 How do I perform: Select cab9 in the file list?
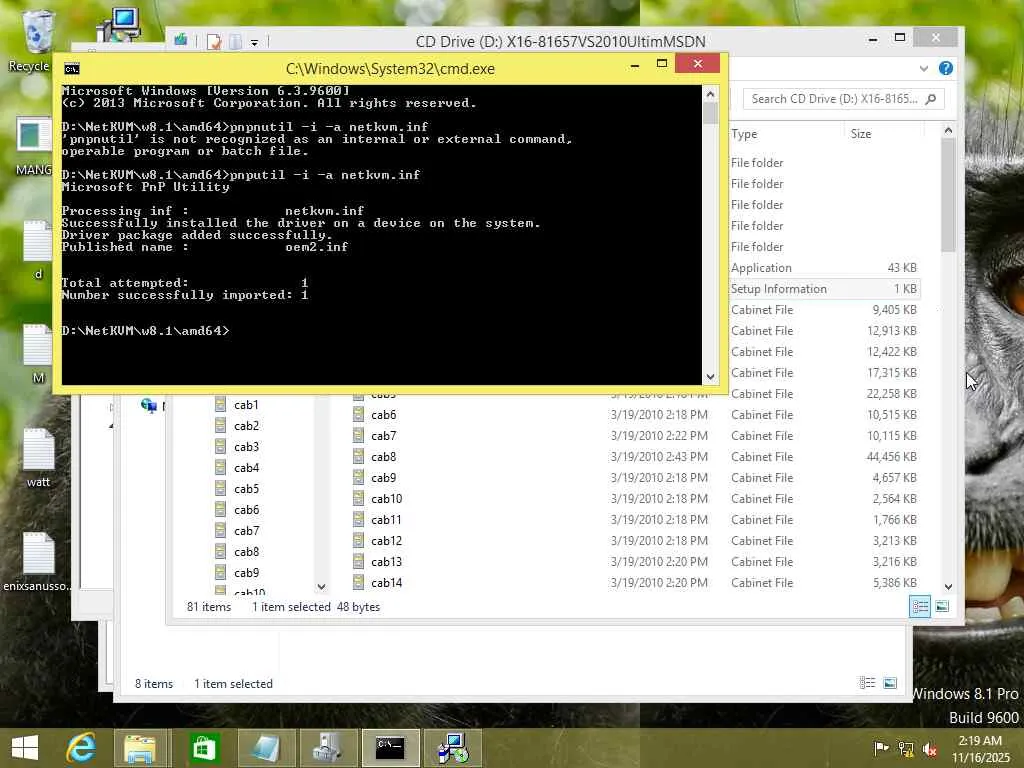tap(383, 477)
